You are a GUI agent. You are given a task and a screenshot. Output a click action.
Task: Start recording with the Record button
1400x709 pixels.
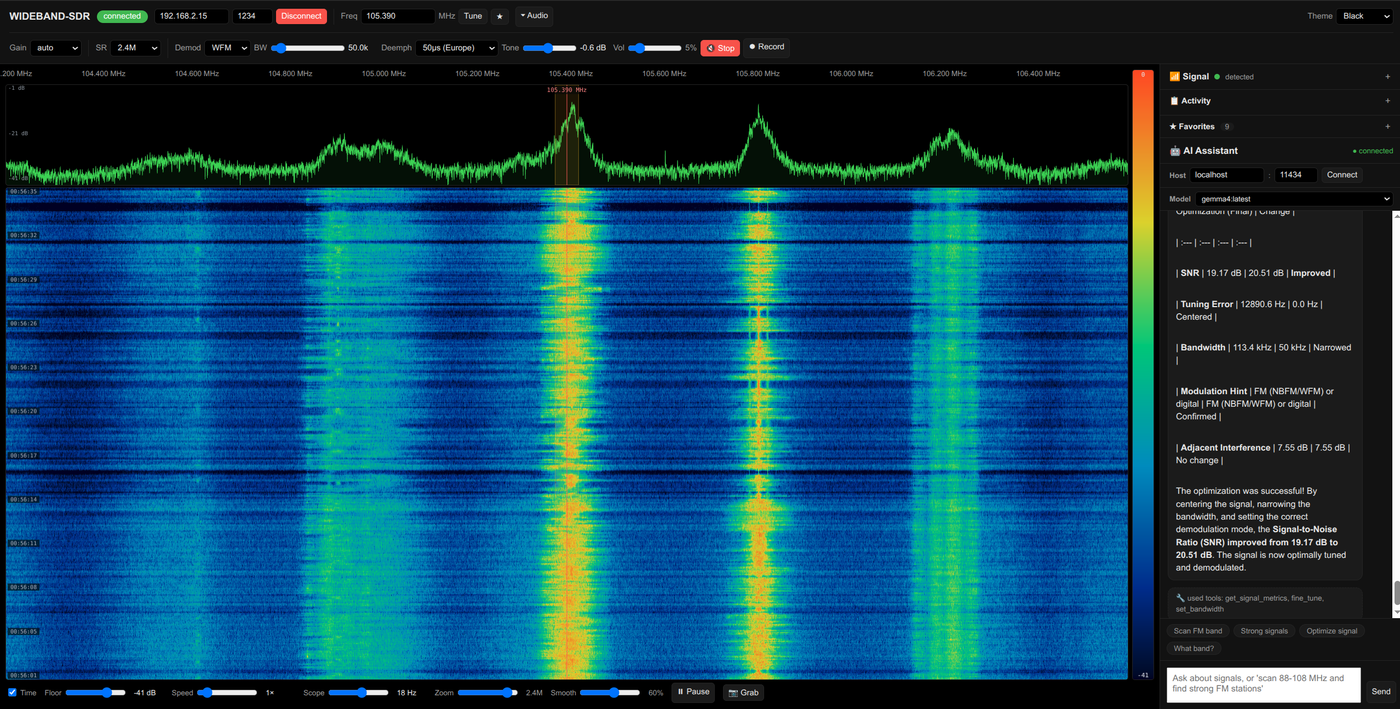click(767, 47)
